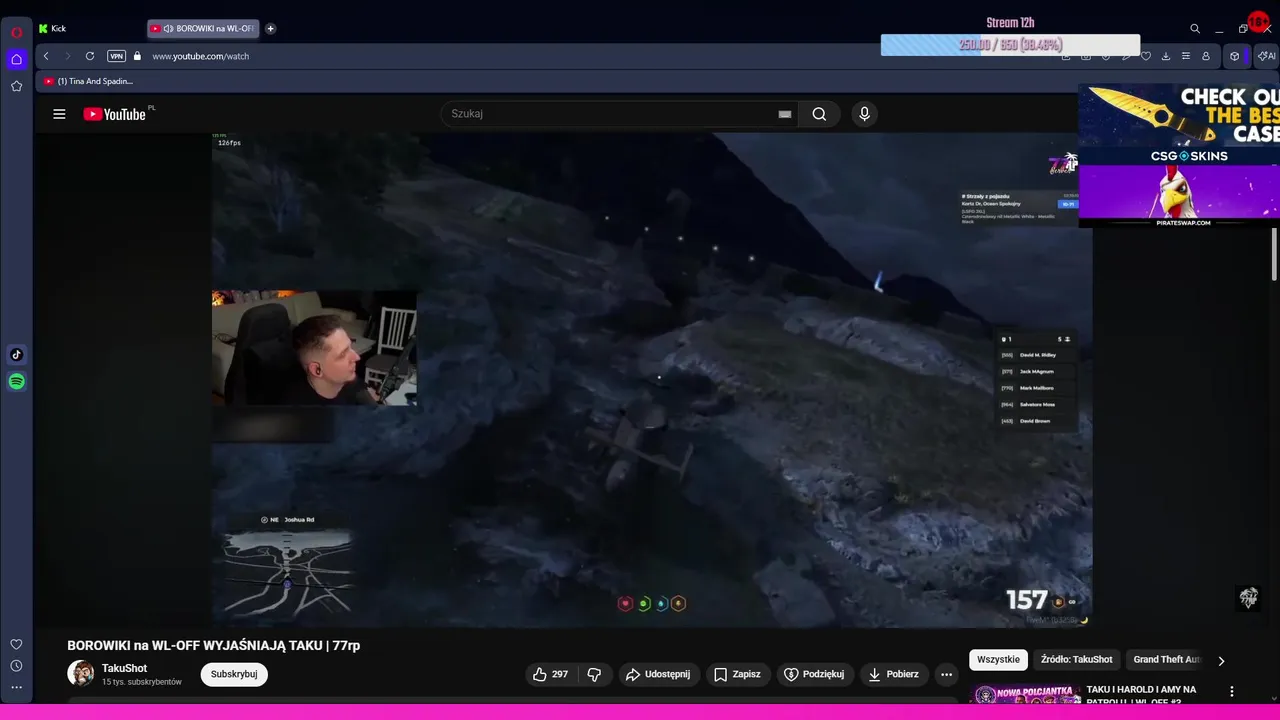The image size is (1280, 720).
Task: Click the Stream 12h goal progress bar
Action: tap(1010, 45)
